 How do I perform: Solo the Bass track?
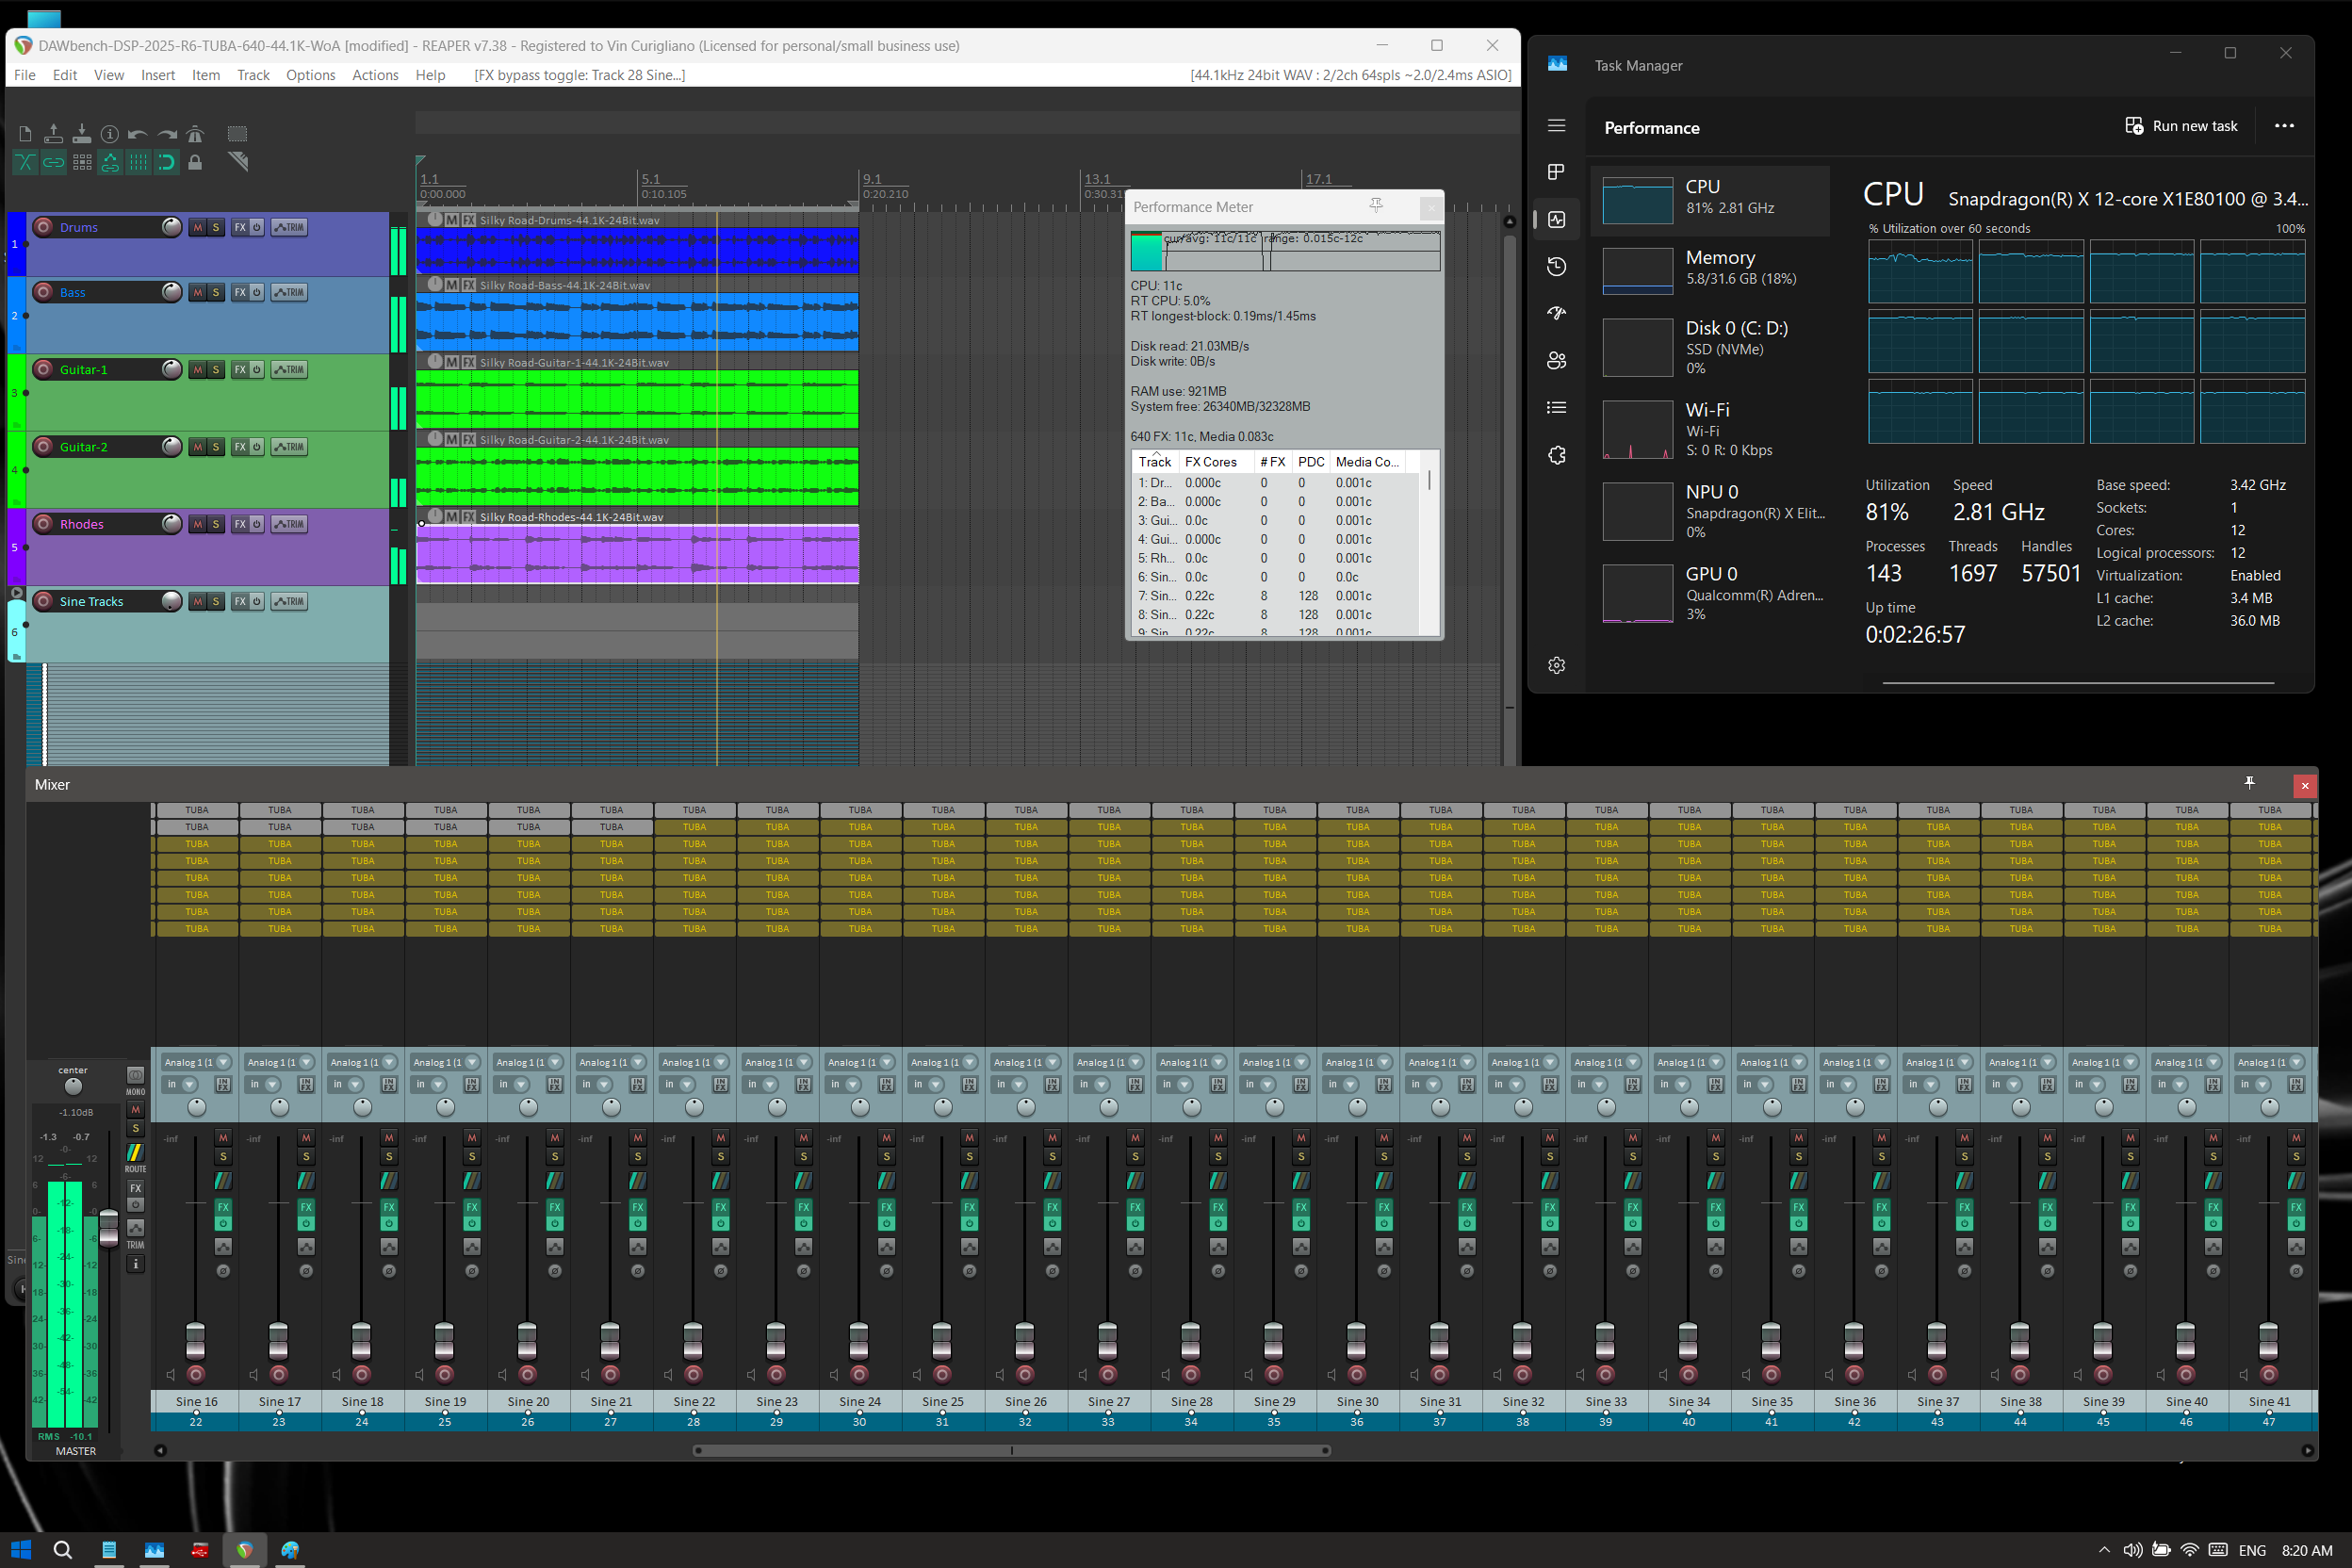click(x=216, y=293)
